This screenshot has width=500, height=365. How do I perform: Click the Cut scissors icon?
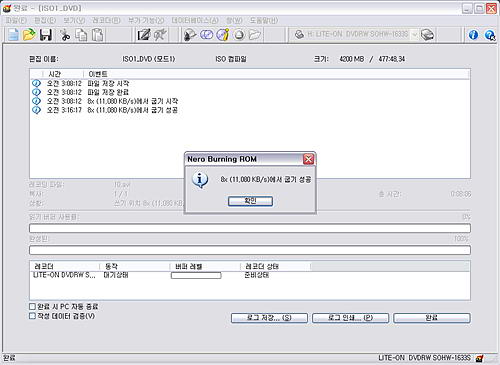[65, 35]
